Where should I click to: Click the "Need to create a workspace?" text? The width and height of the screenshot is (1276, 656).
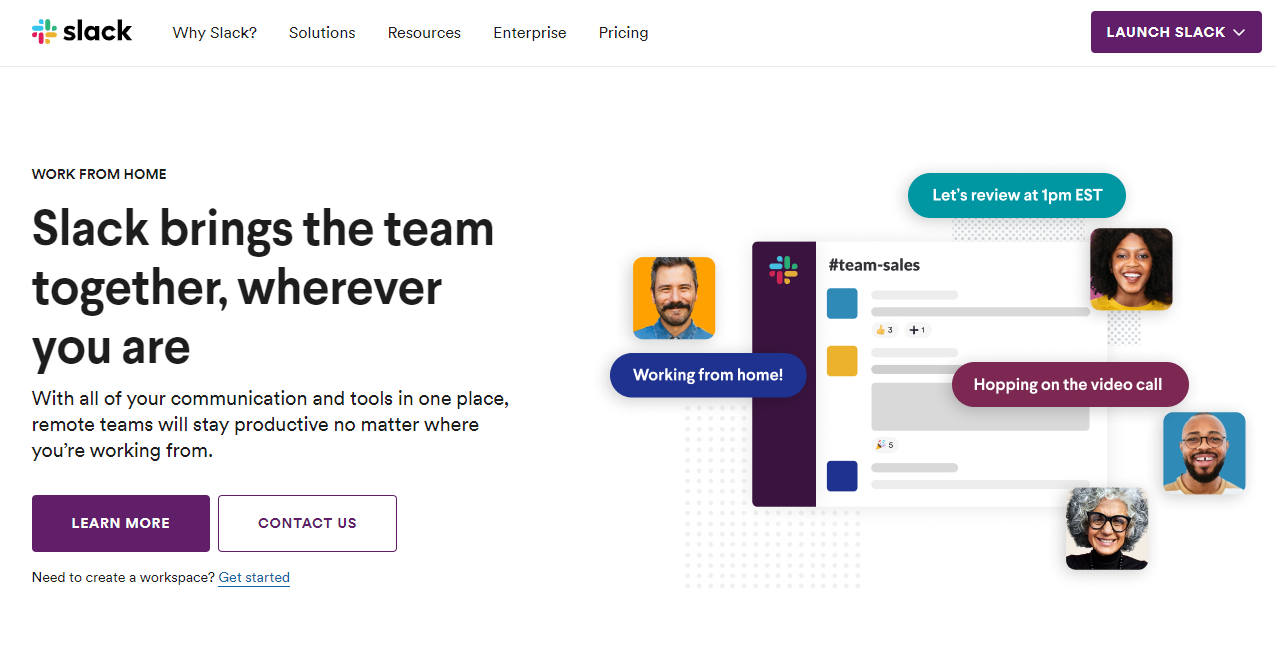[x=123, y=578]
